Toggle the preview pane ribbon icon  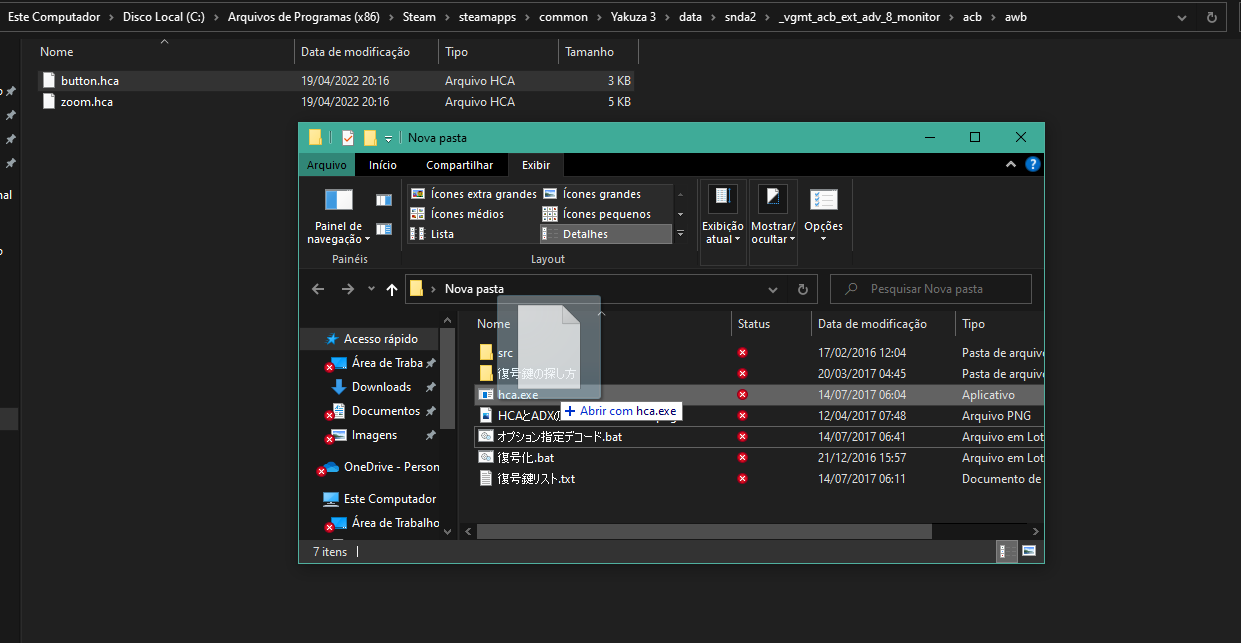pos(384,200)
